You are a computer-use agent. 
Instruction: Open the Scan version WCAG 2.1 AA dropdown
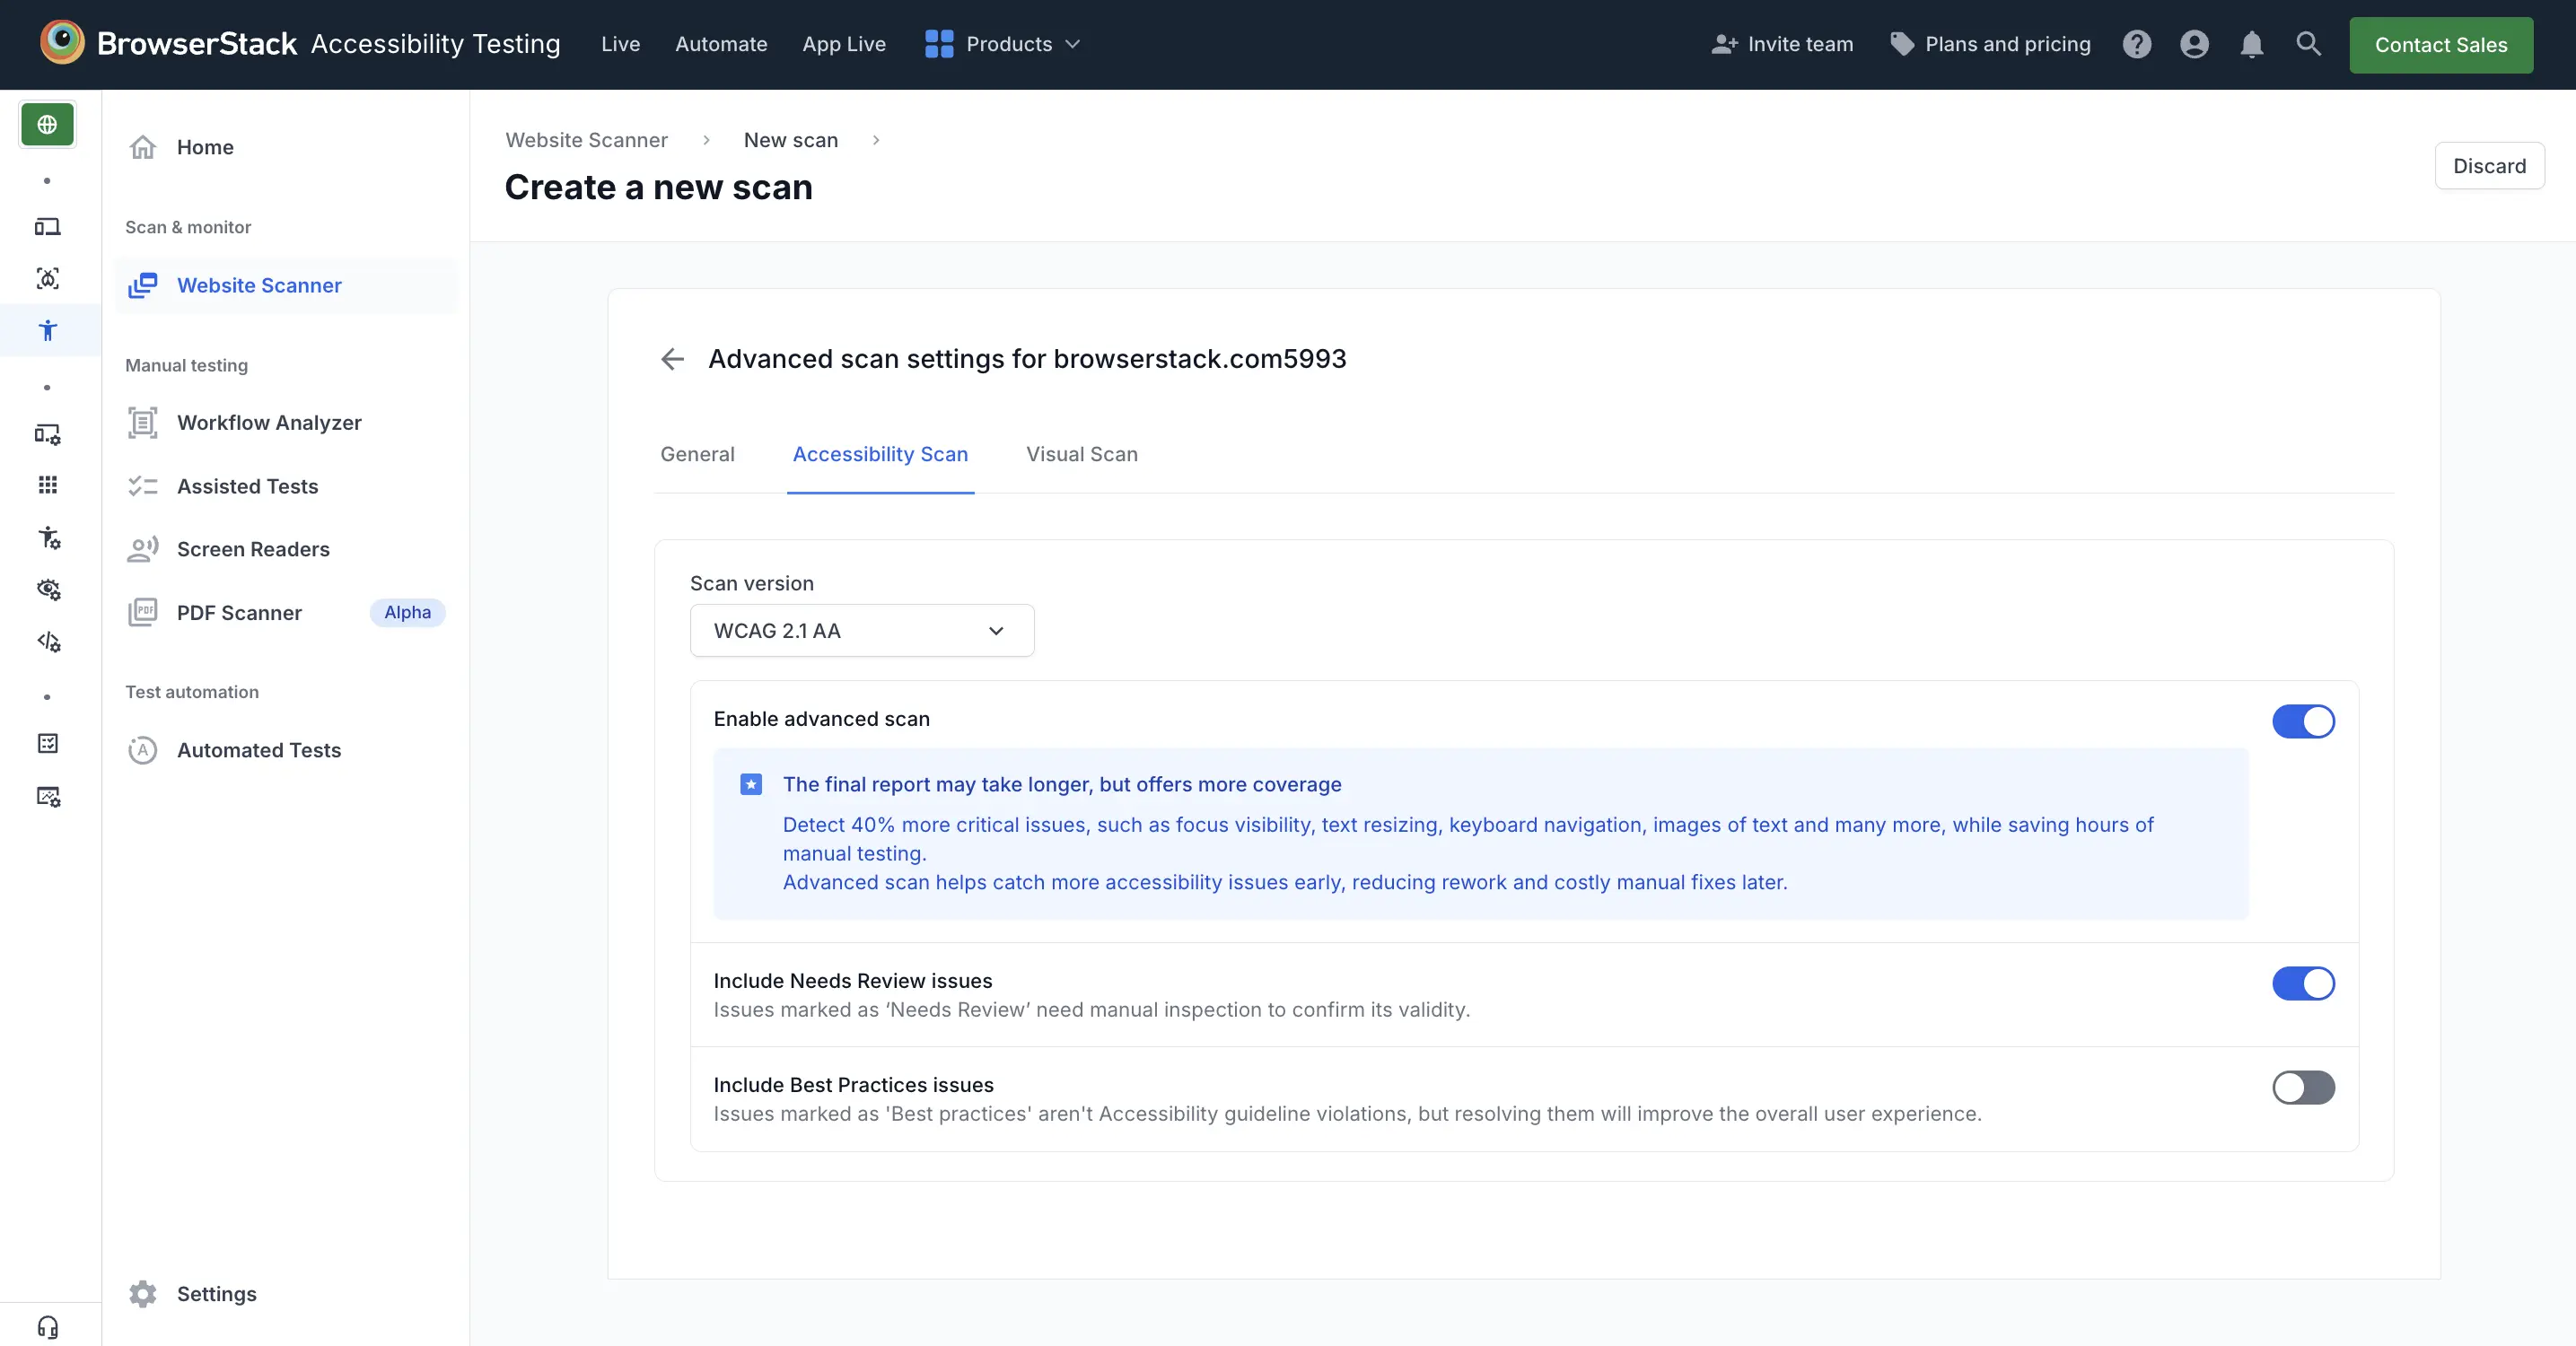pos(861,631)
